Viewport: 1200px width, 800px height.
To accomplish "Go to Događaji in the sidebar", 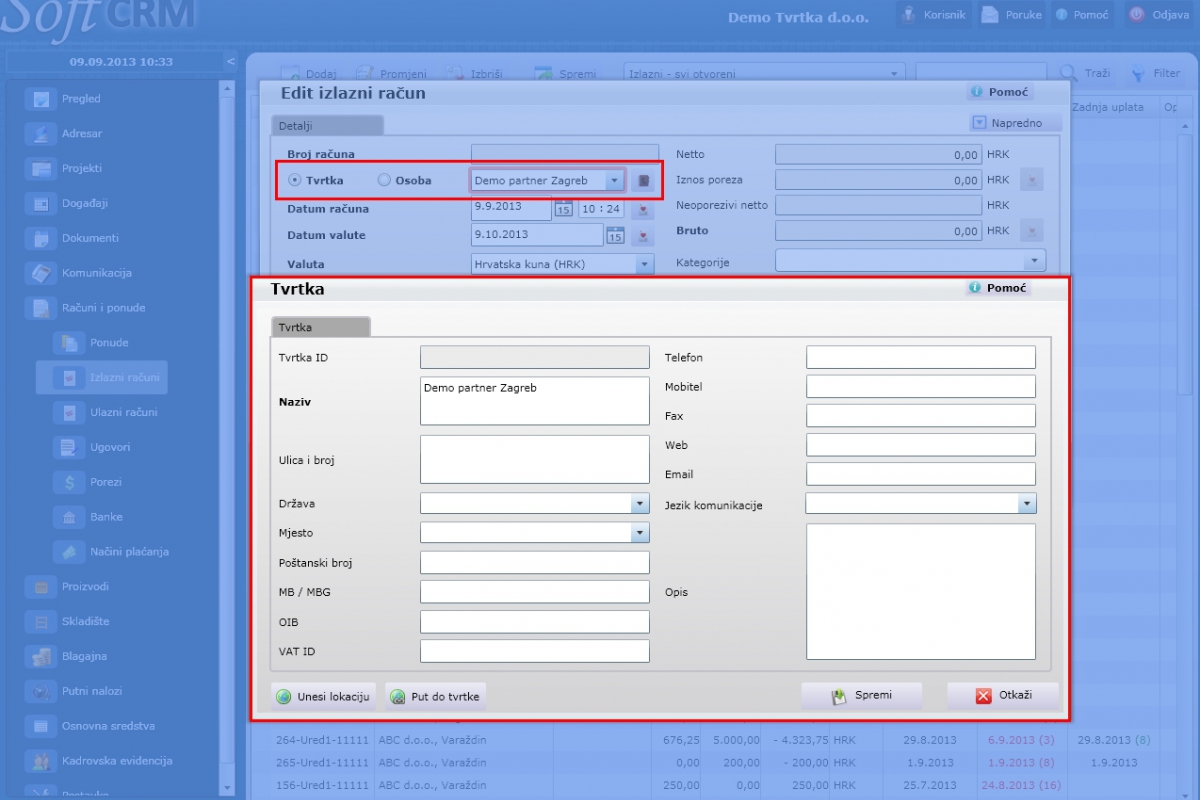I will pyautogui.click(x=85, y=203).
